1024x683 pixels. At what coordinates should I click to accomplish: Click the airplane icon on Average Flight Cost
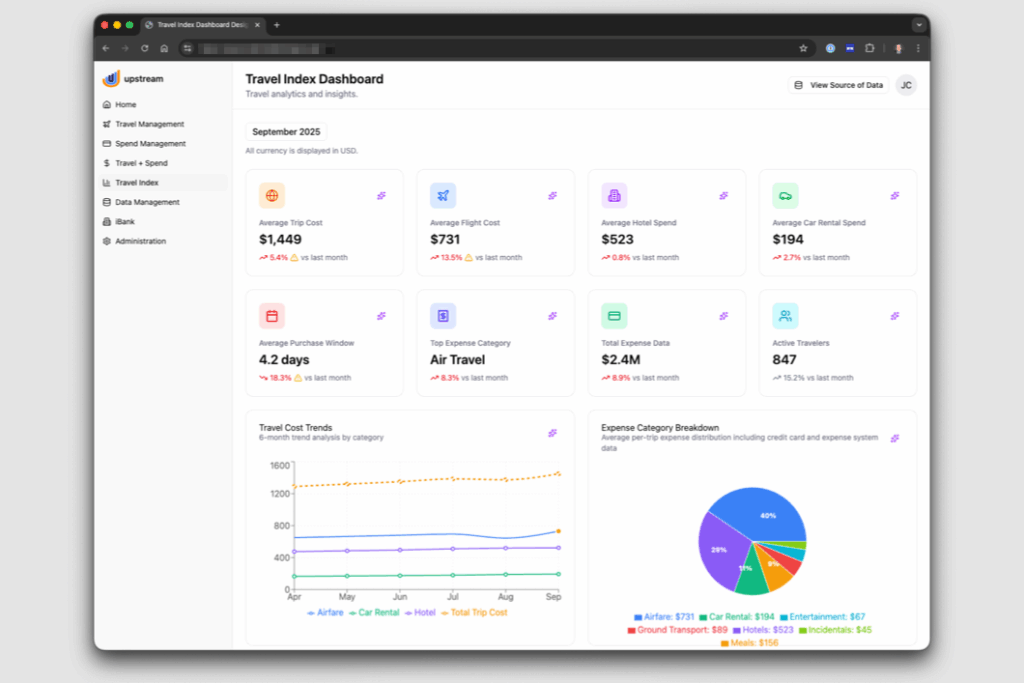[443, 195]
